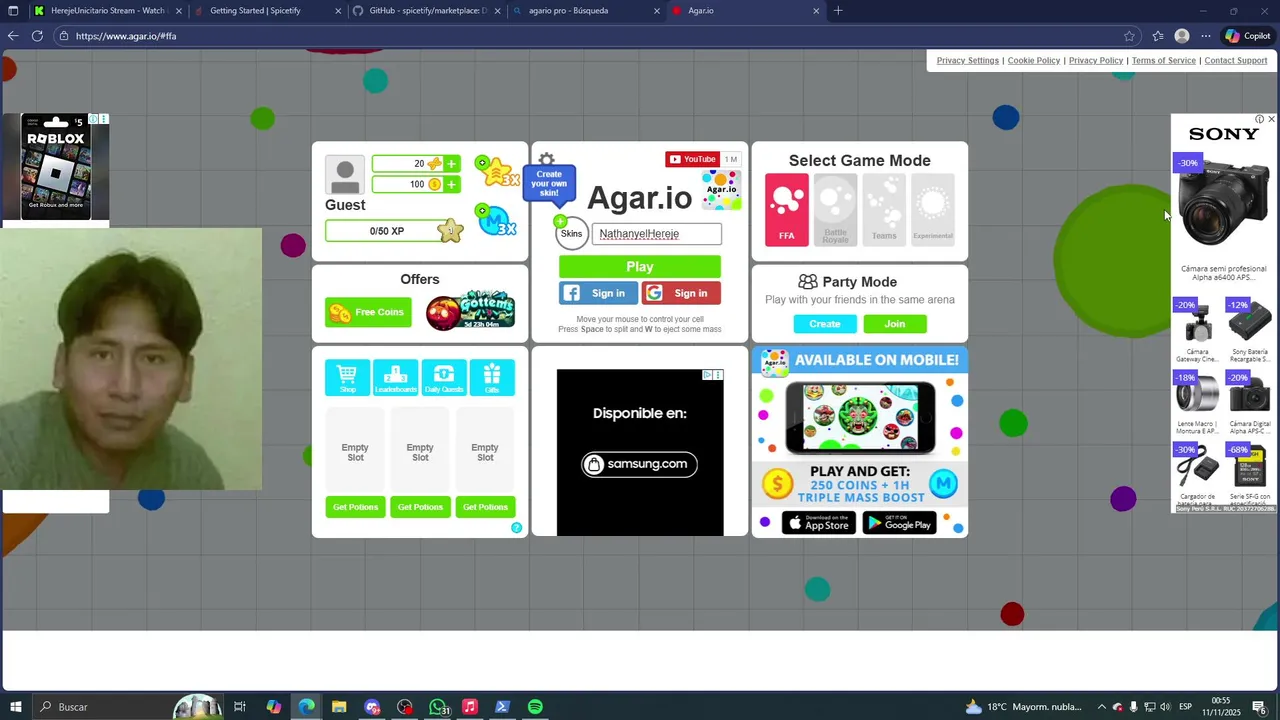
Task: Open Task View on the taskbar
Action: [x=240, y=707]
